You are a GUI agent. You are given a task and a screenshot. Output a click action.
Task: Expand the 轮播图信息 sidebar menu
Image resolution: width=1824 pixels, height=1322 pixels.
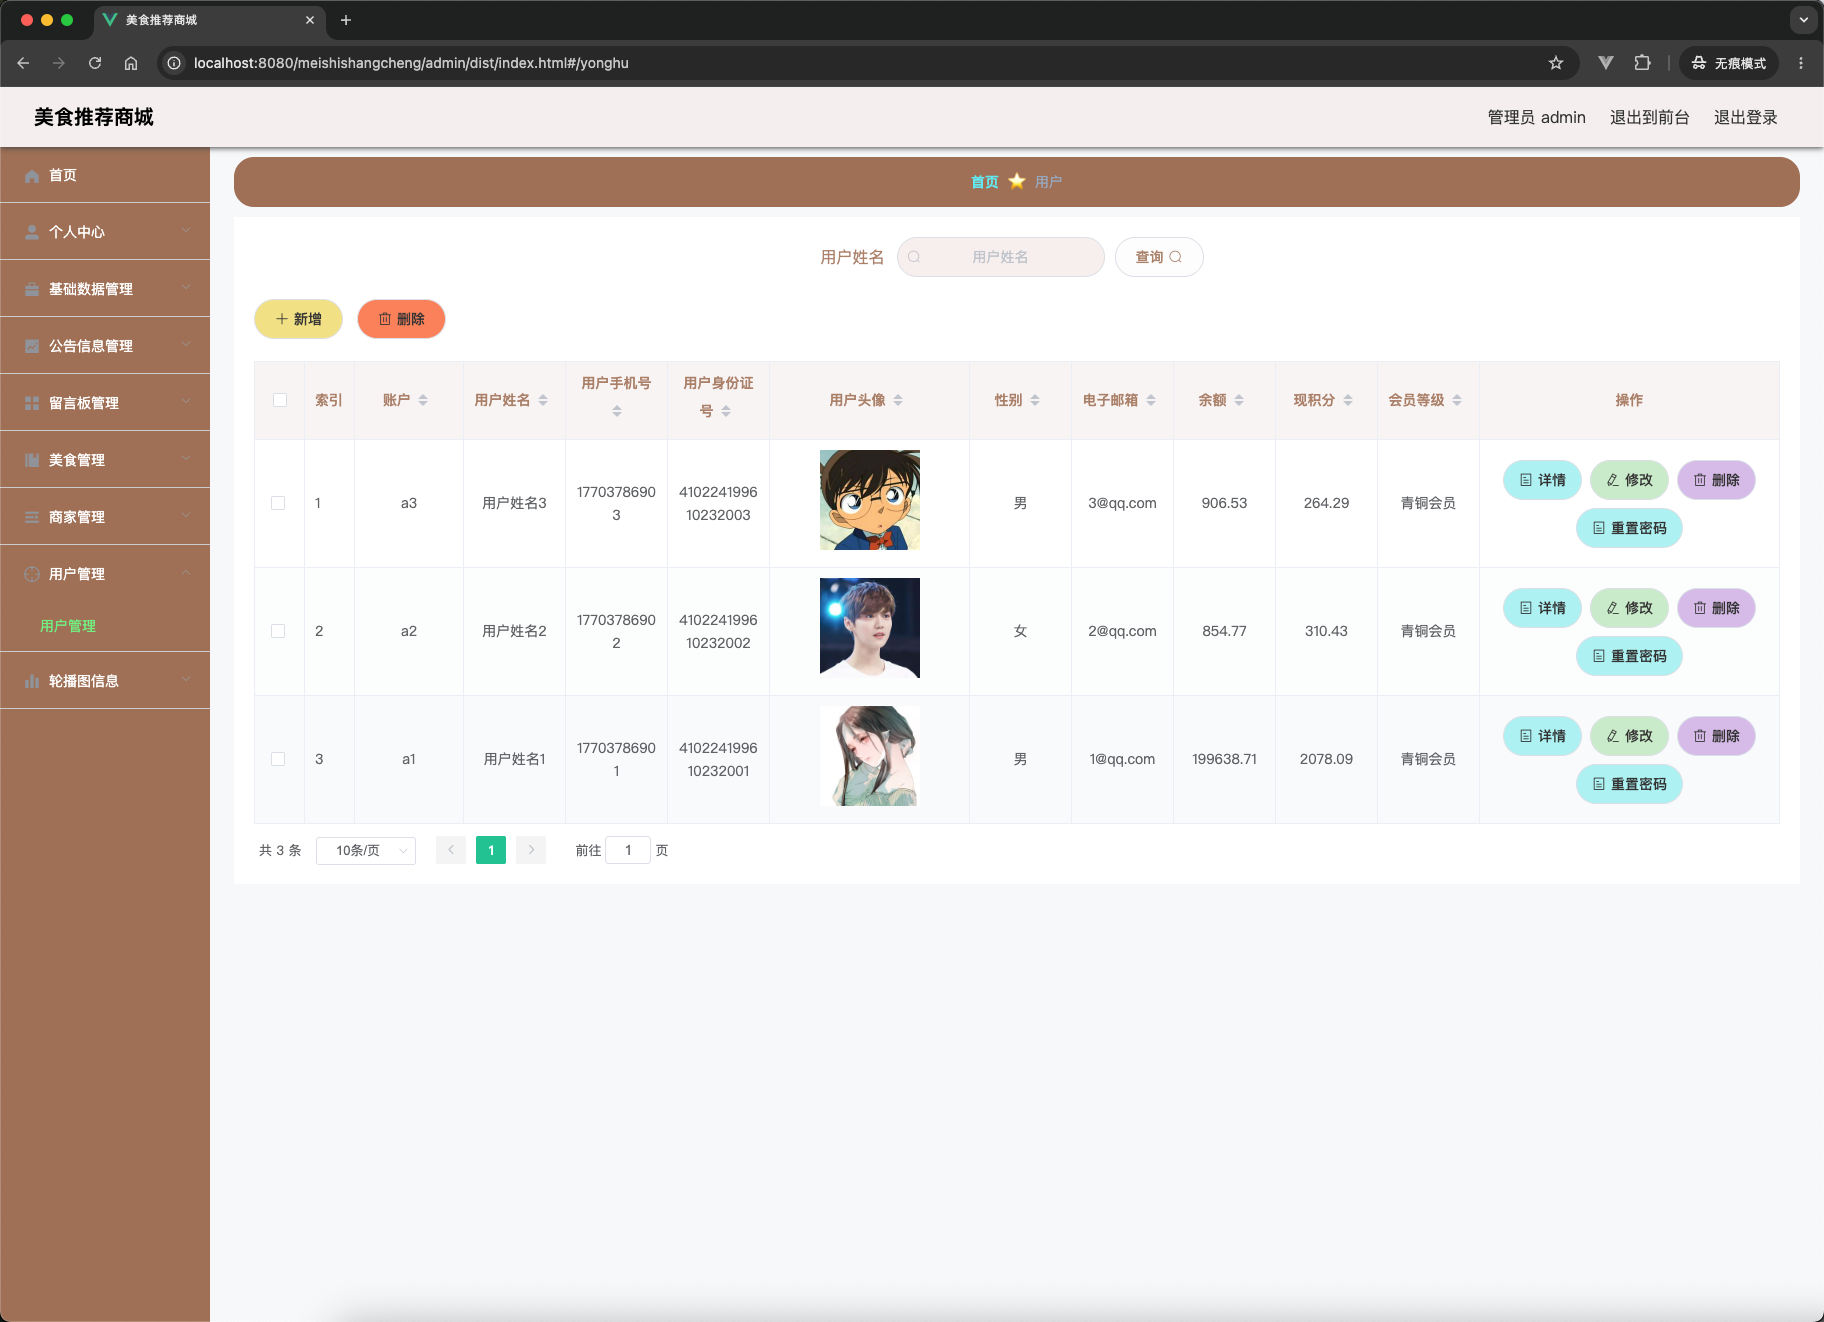tap(105, 681)
